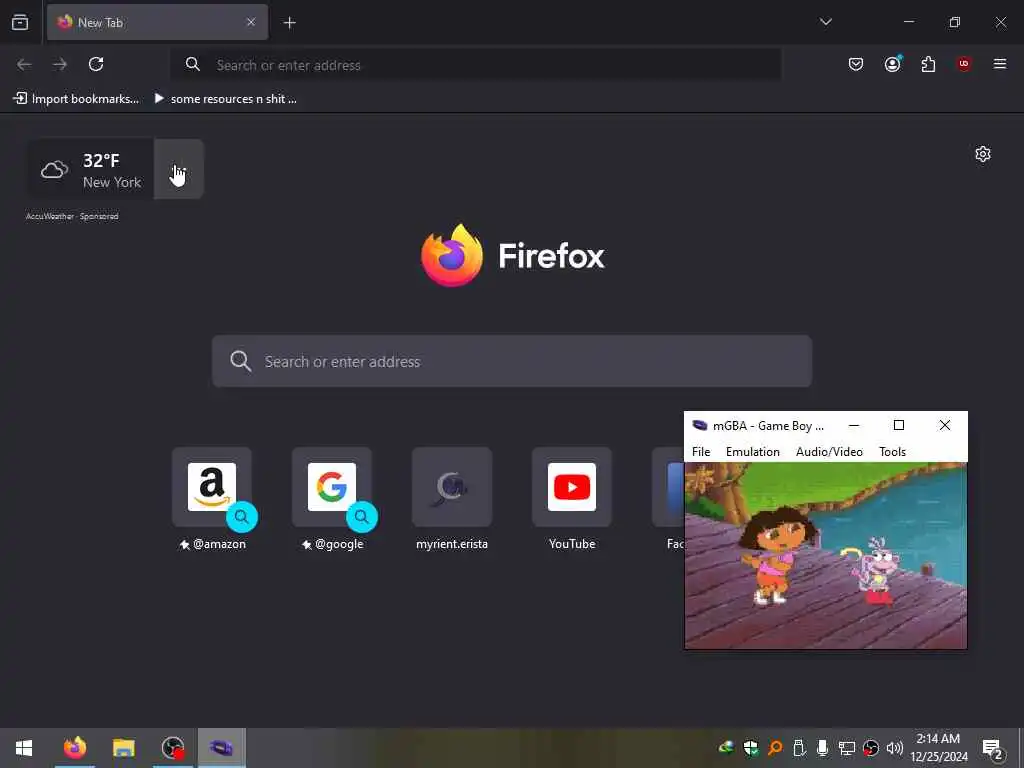Open a new tab with plus button
The width and height of the screenshot is (1024, 768).
coord(289,23)
